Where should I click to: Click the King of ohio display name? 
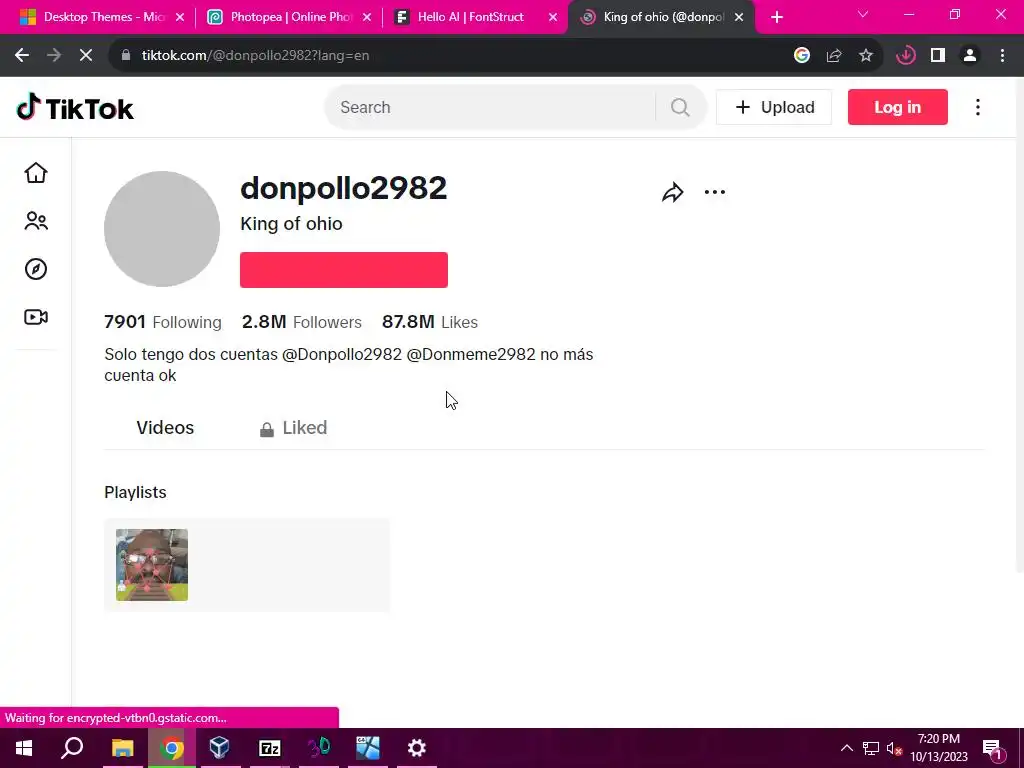[x=291, y=224]
